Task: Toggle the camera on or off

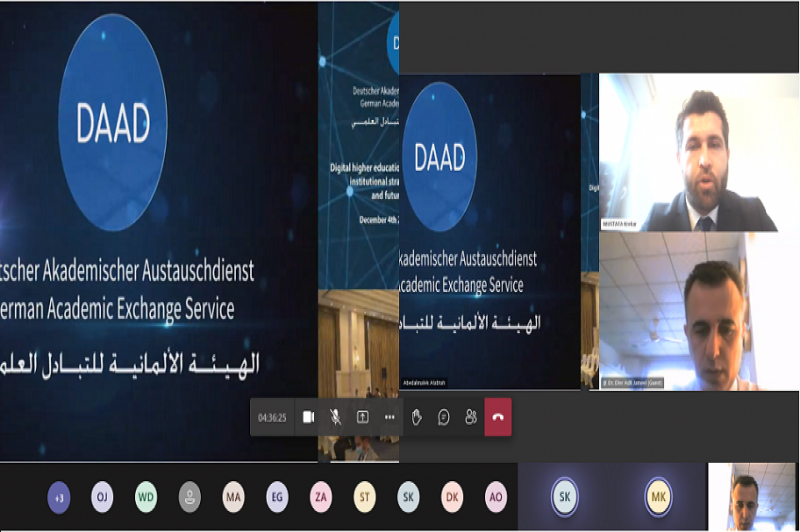Action: [308, 417]
